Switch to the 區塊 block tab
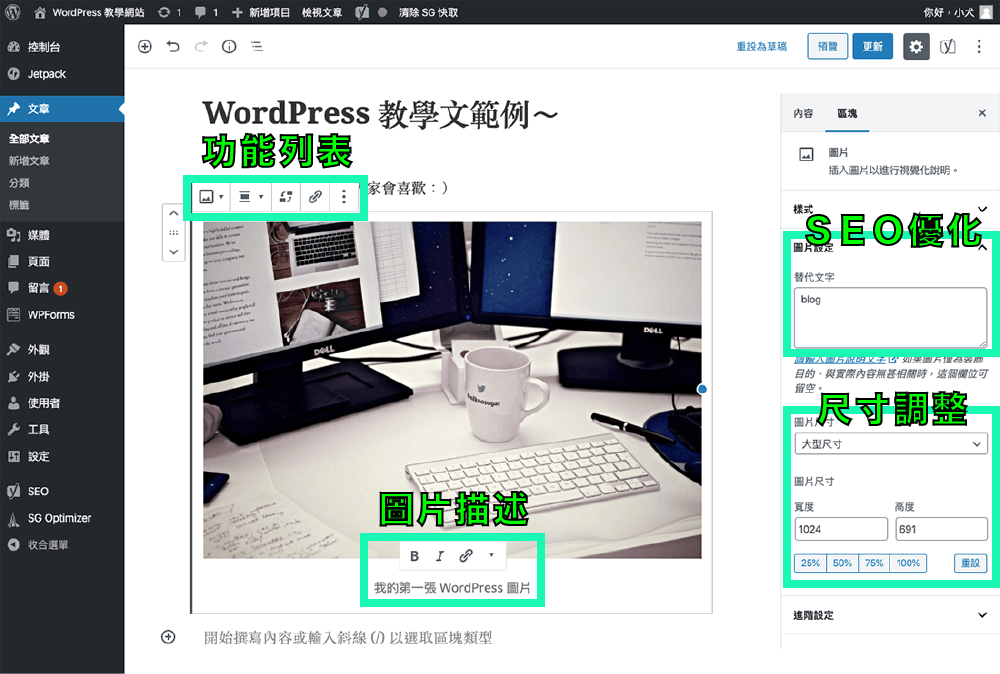Screen dimensions: 1000x674 (x=847, y=113)
